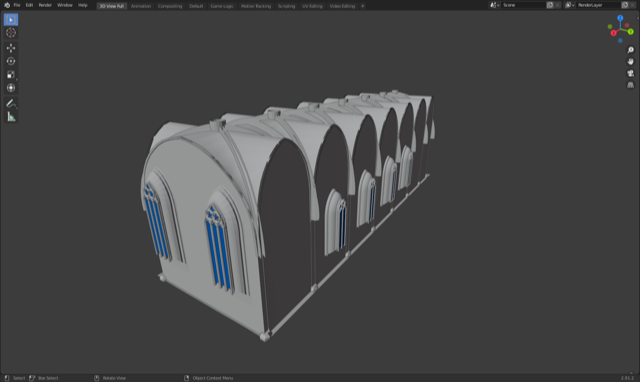This screenshot has width=640, height=382.
Task: Select the Select Box tool
Action: [11, 20]
